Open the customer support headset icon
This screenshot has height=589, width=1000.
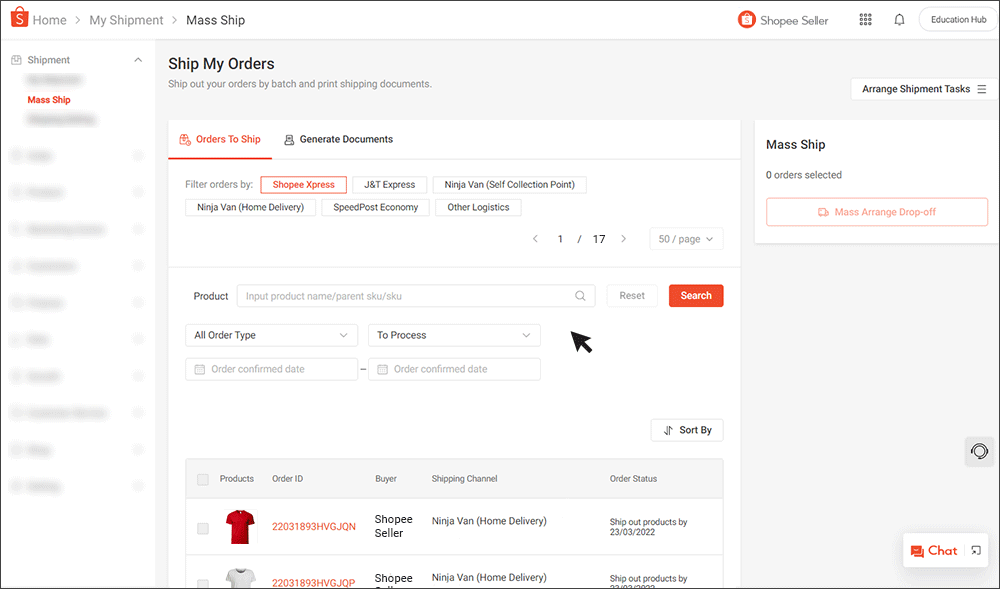980,451
